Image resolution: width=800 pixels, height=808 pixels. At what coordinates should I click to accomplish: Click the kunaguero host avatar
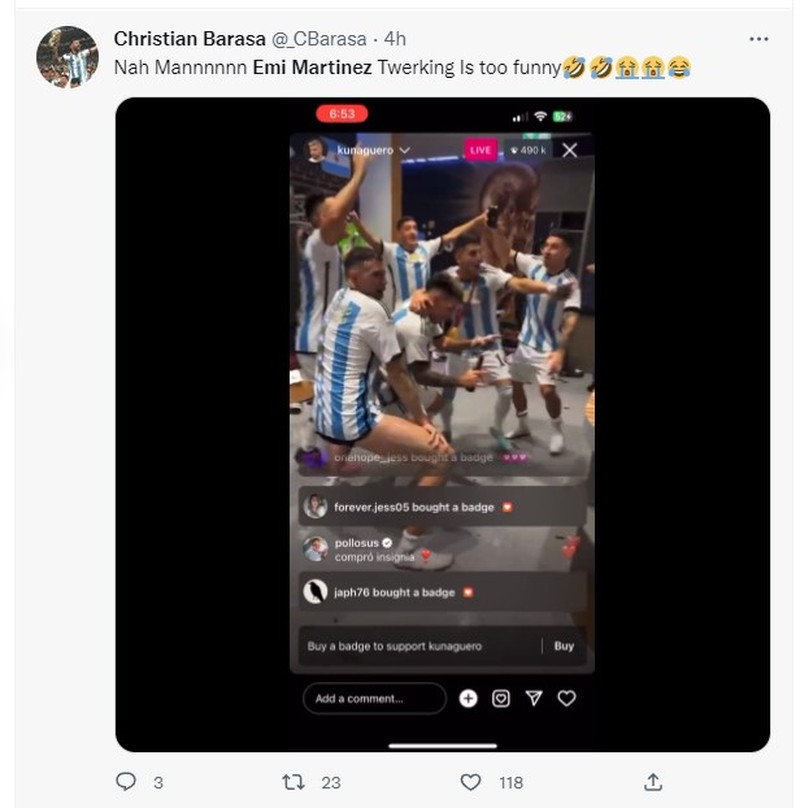[315, 150]
